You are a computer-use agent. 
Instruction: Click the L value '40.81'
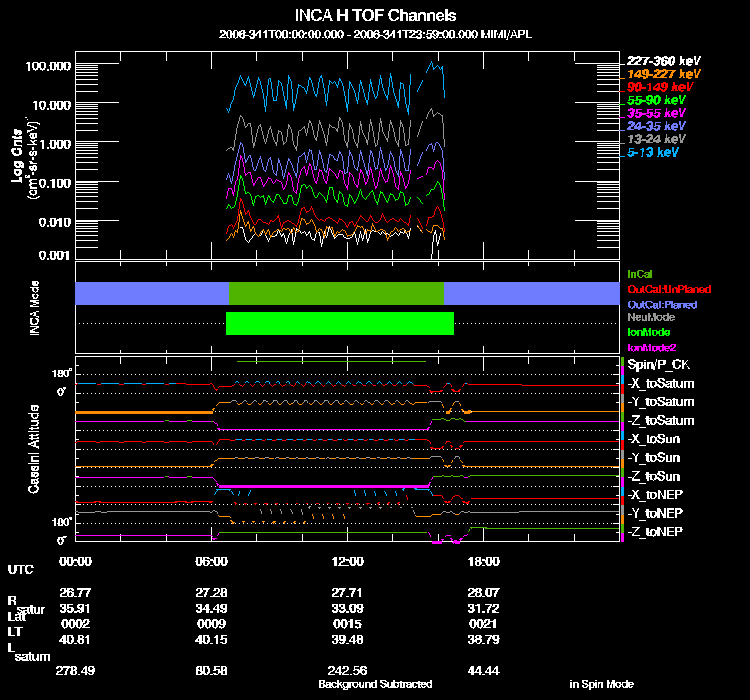(75, 640)
